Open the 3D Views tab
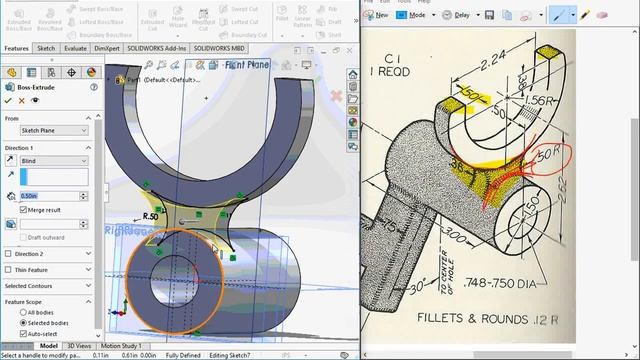 tap(79, 346)
